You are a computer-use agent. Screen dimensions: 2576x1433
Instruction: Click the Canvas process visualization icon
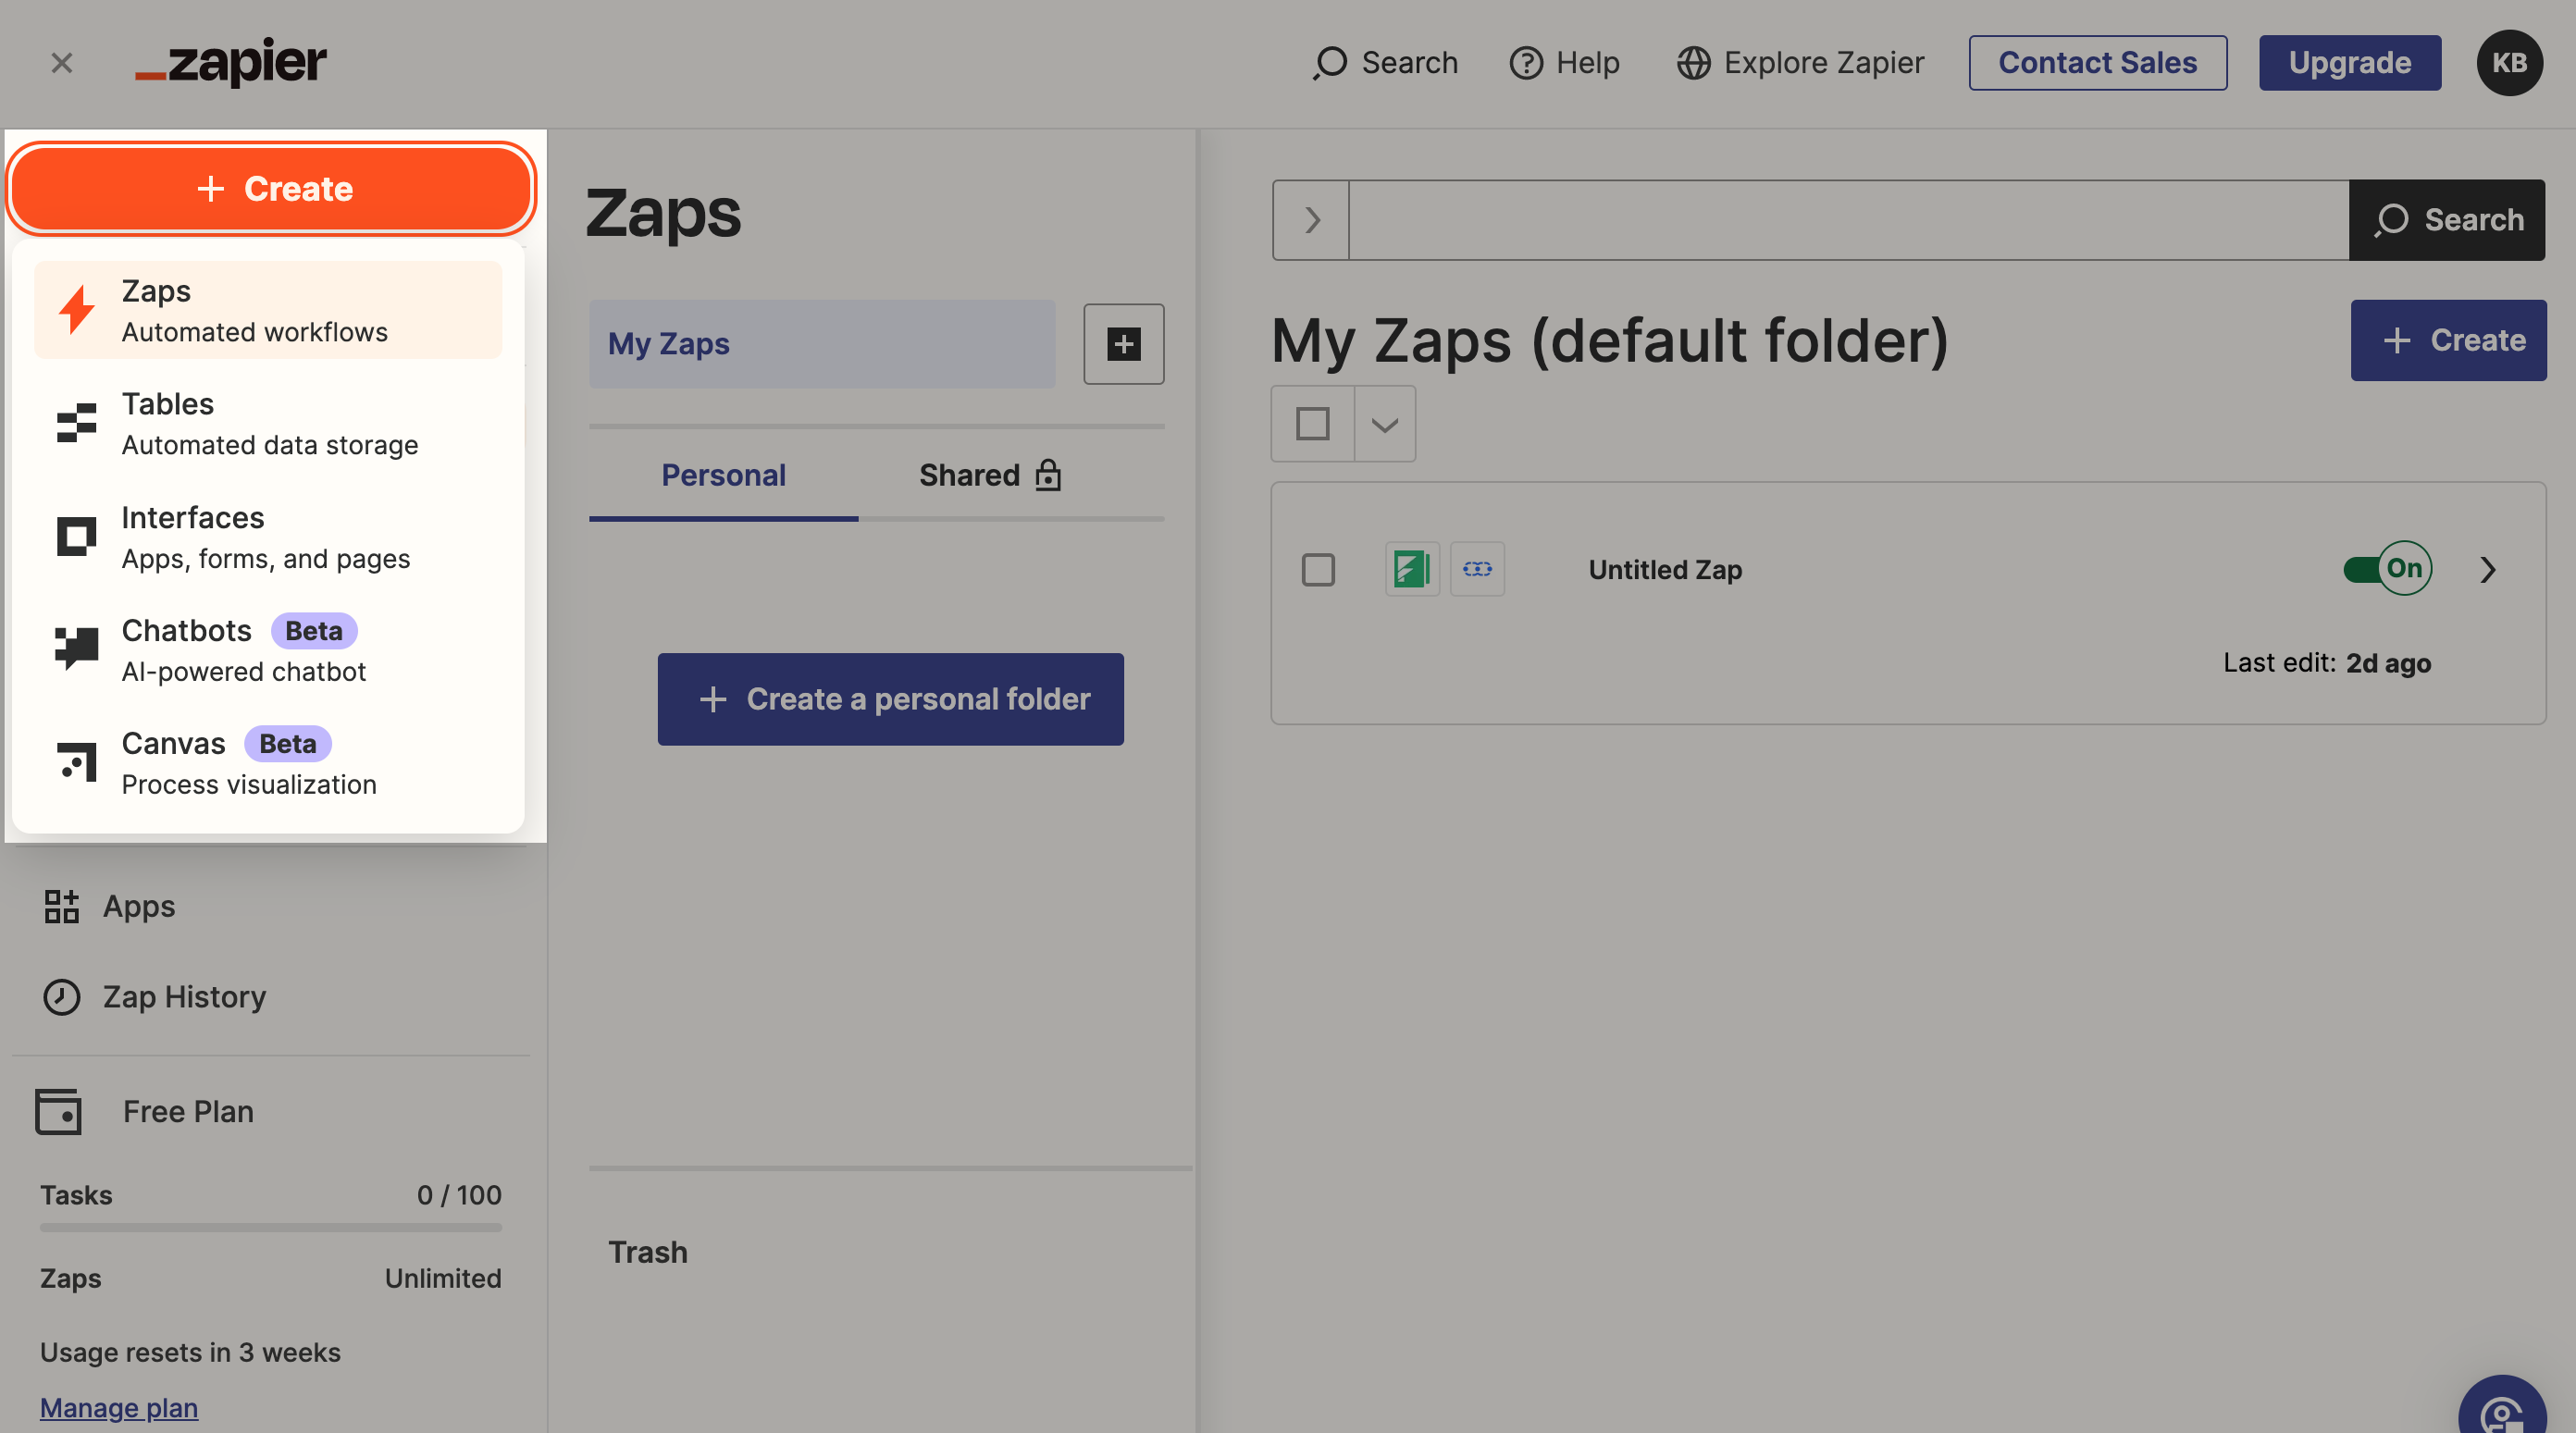click(76, 762)
